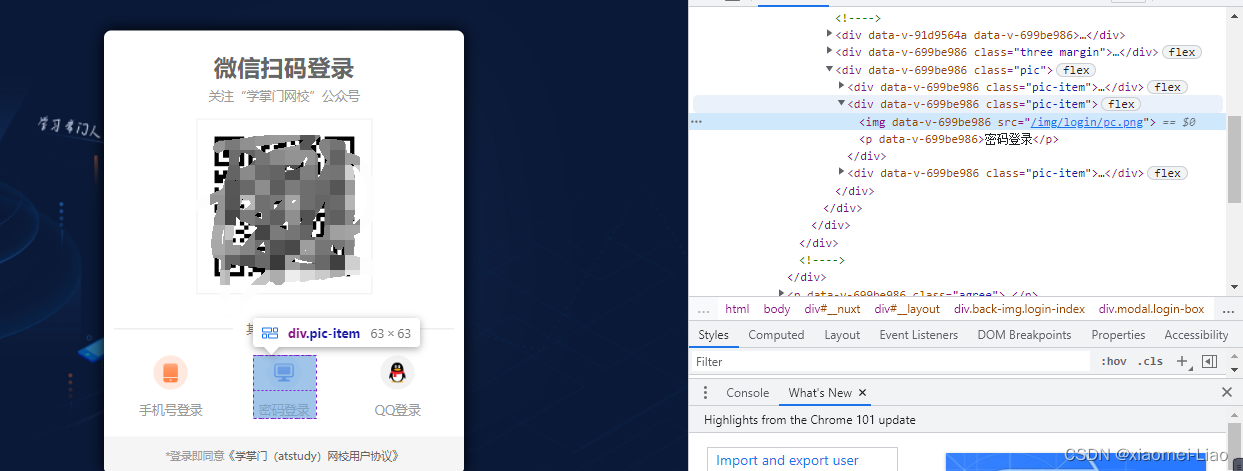This screenshot has width=1243, height=471.
Task: Collapse the highlighted second pic-item div node
Action: pyautogui.click(x=842, y=104)
